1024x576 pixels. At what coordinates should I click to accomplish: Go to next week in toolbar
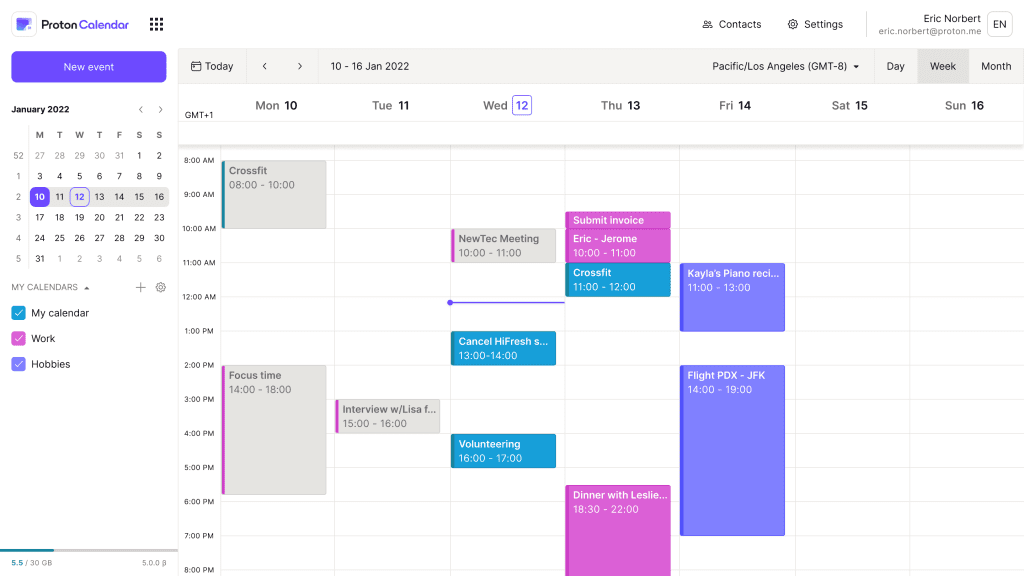click(300, 66)
